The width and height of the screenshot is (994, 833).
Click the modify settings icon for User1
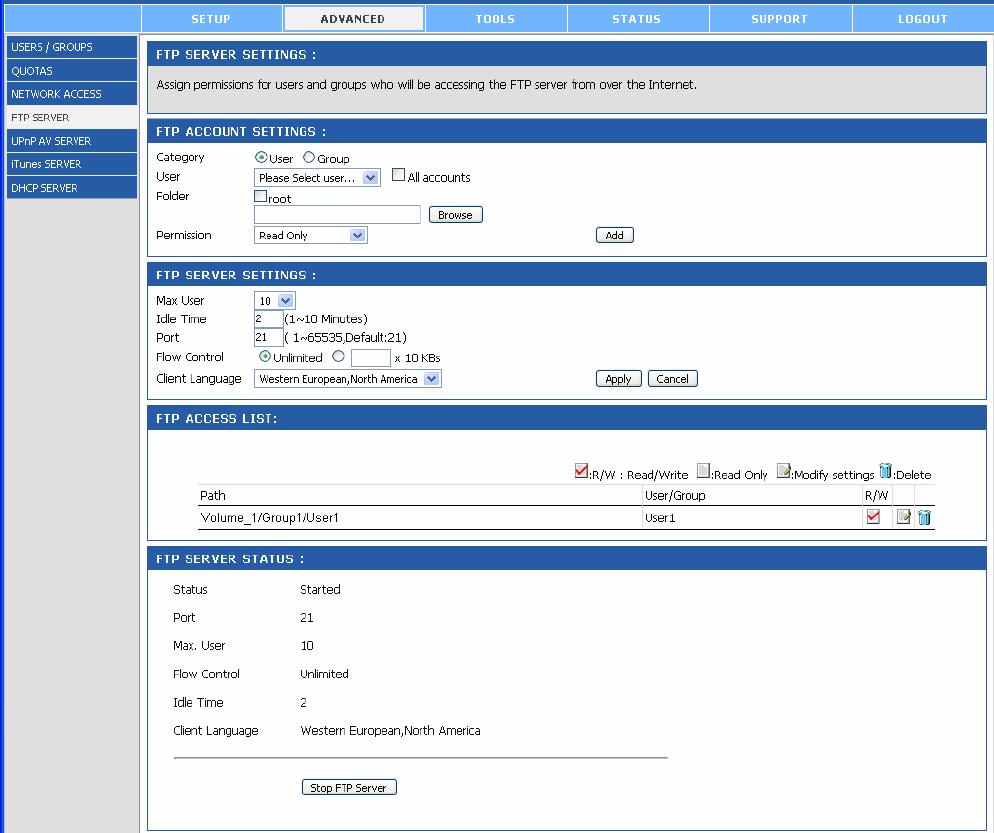point(903,517)
